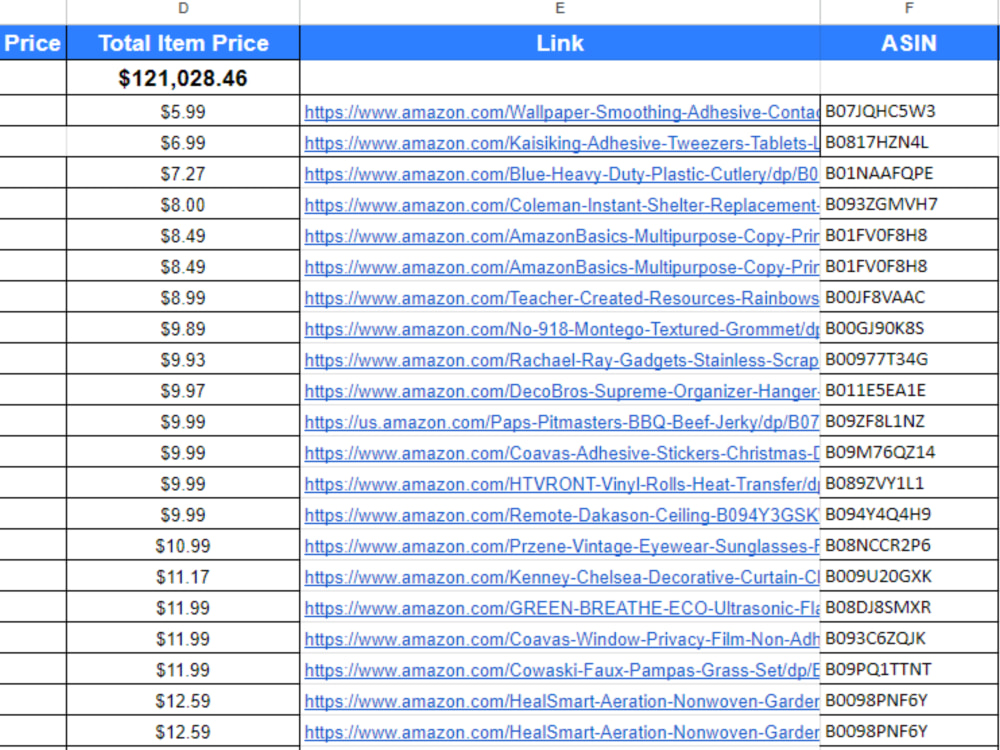Open the Teacher-Created-Resources-Rainbows link
Viewport: 1000px width, 750px height.
click(562, 298)
